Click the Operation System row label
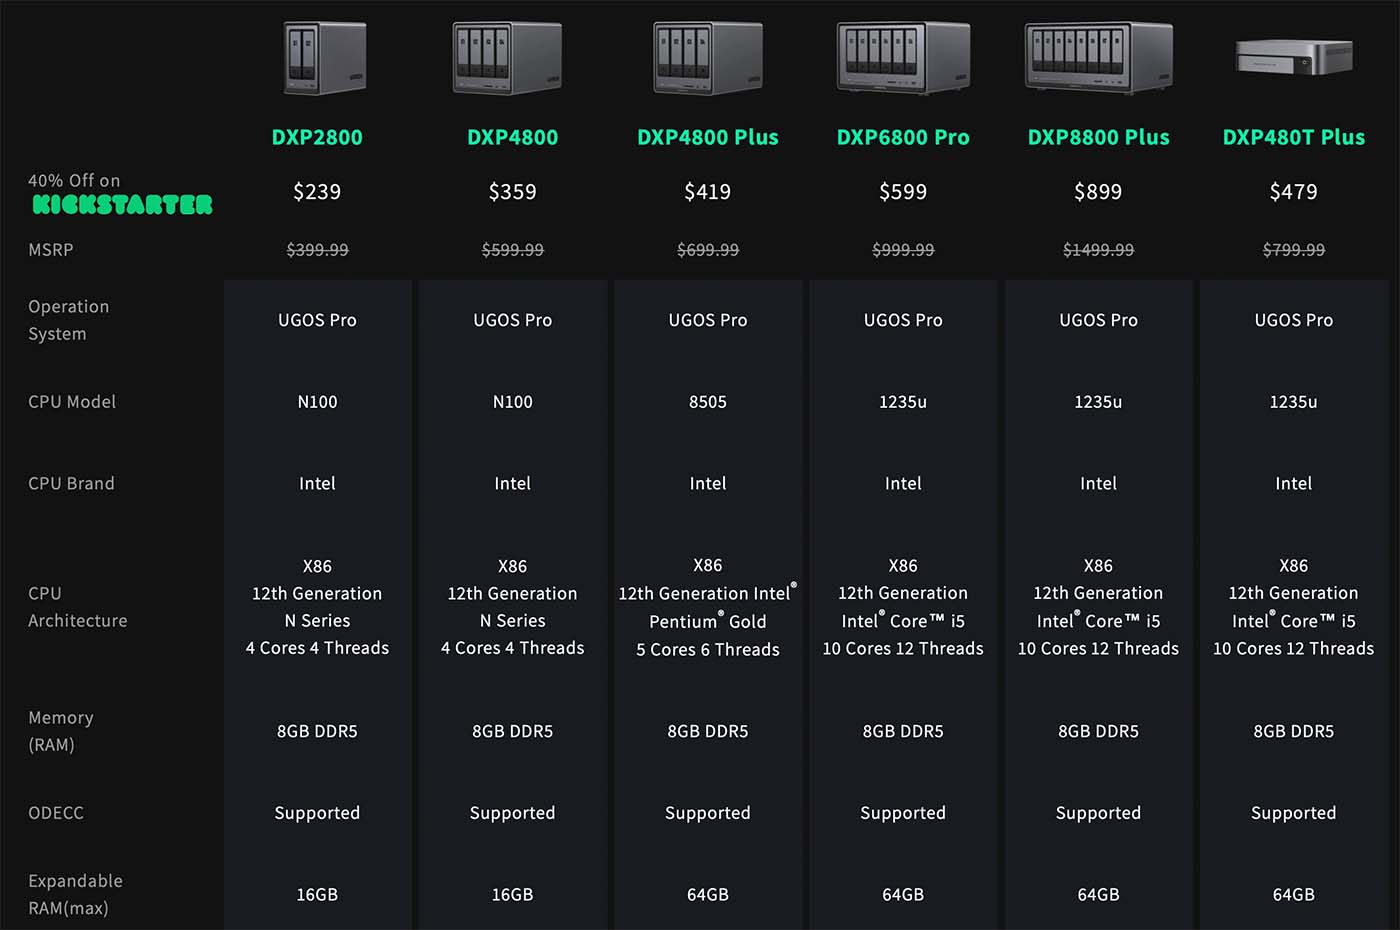Image resolution: width=1400 pixels, height=930 pixels. [x=68, y=320]
